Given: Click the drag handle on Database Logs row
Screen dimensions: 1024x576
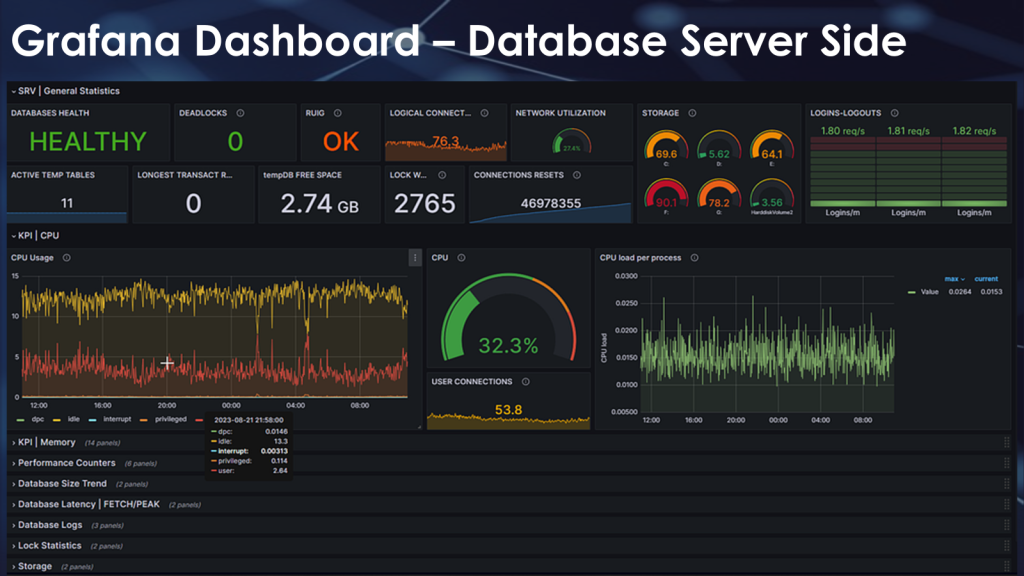Looking at the screenshot, I should (1007, 525).
